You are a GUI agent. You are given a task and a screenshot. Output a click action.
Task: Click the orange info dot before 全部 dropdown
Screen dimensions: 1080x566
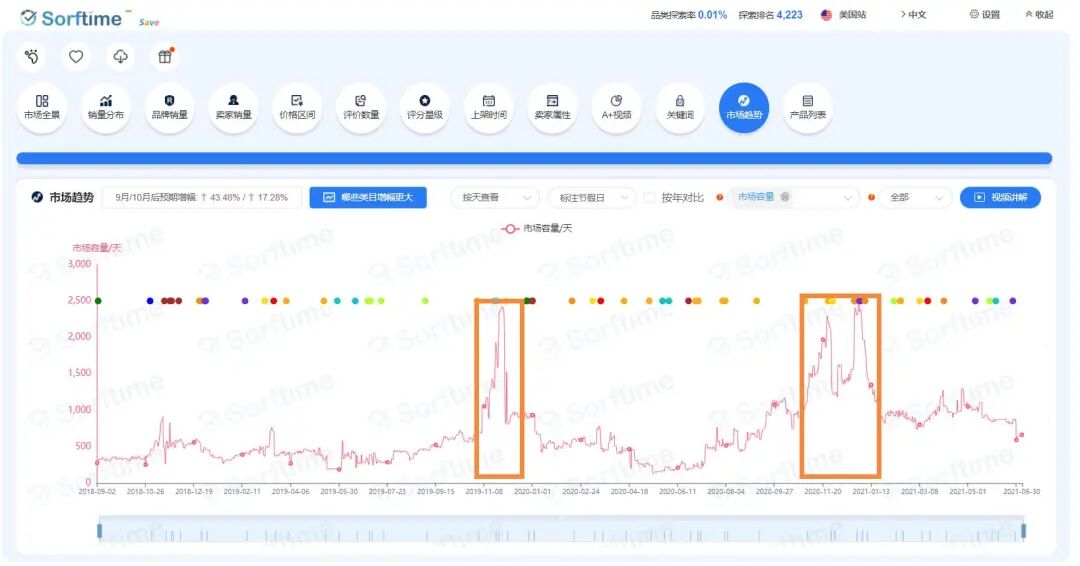point(871,198)
